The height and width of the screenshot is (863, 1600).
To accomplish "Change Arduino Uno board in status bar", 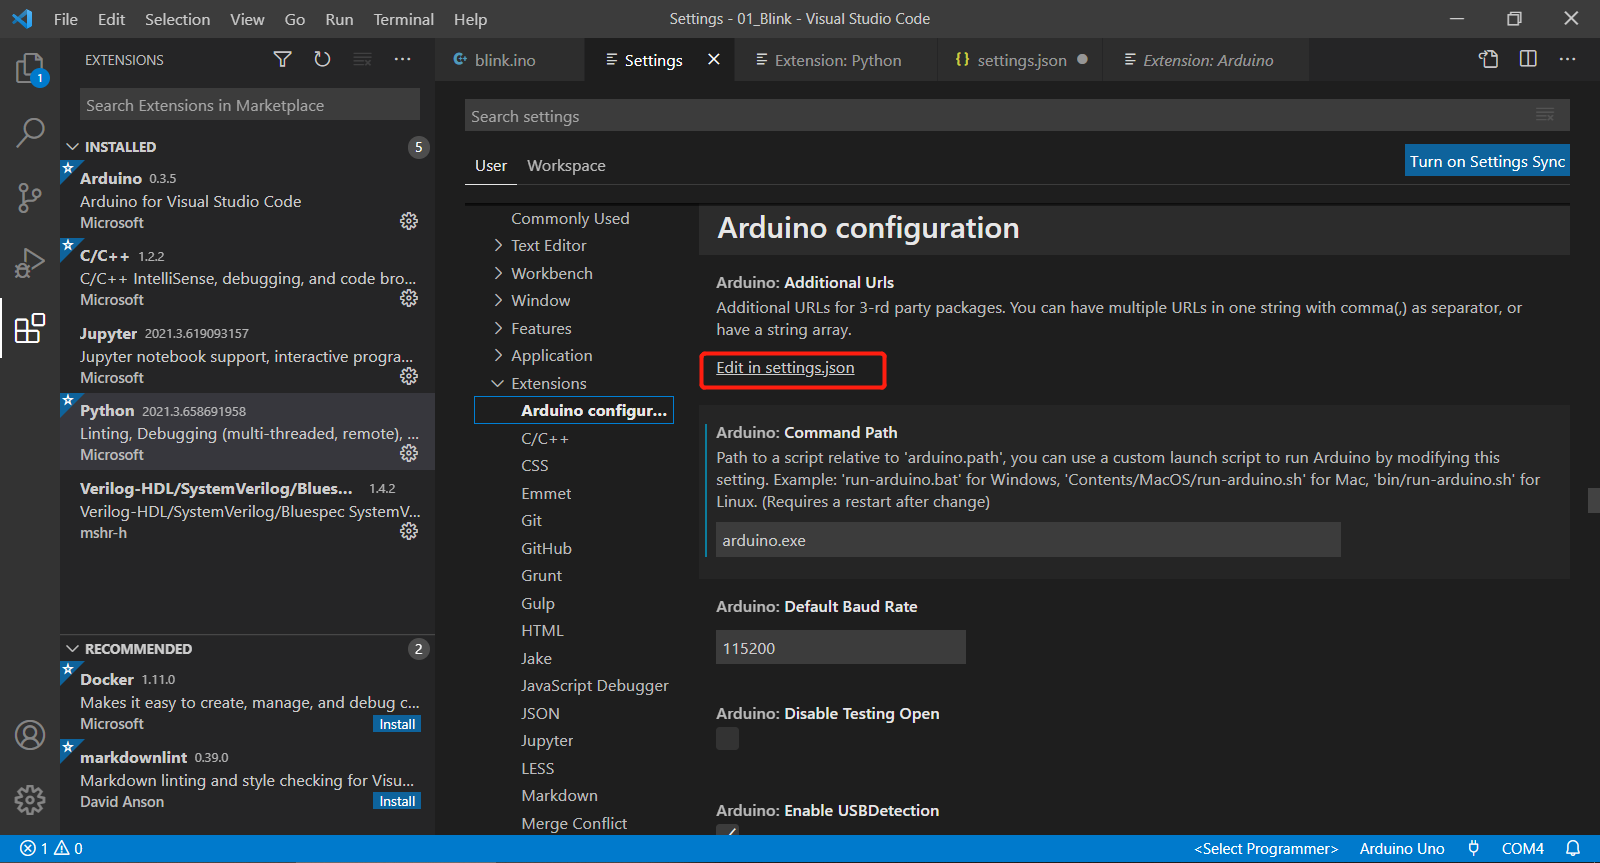I will click(x=1402, y=849).
